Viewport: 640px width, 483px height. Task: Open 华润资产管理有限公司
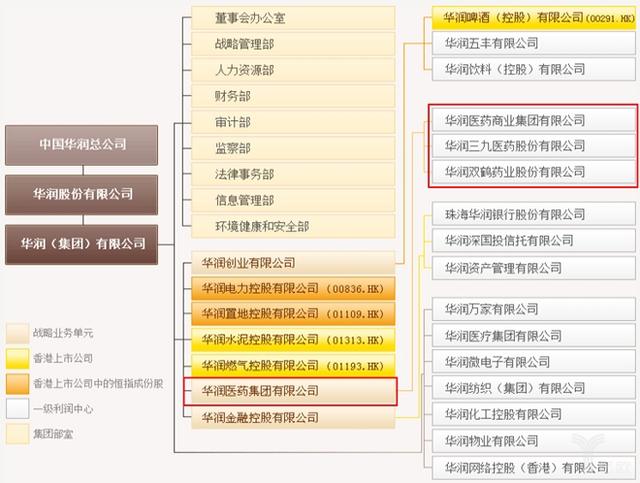coord(534,268)
